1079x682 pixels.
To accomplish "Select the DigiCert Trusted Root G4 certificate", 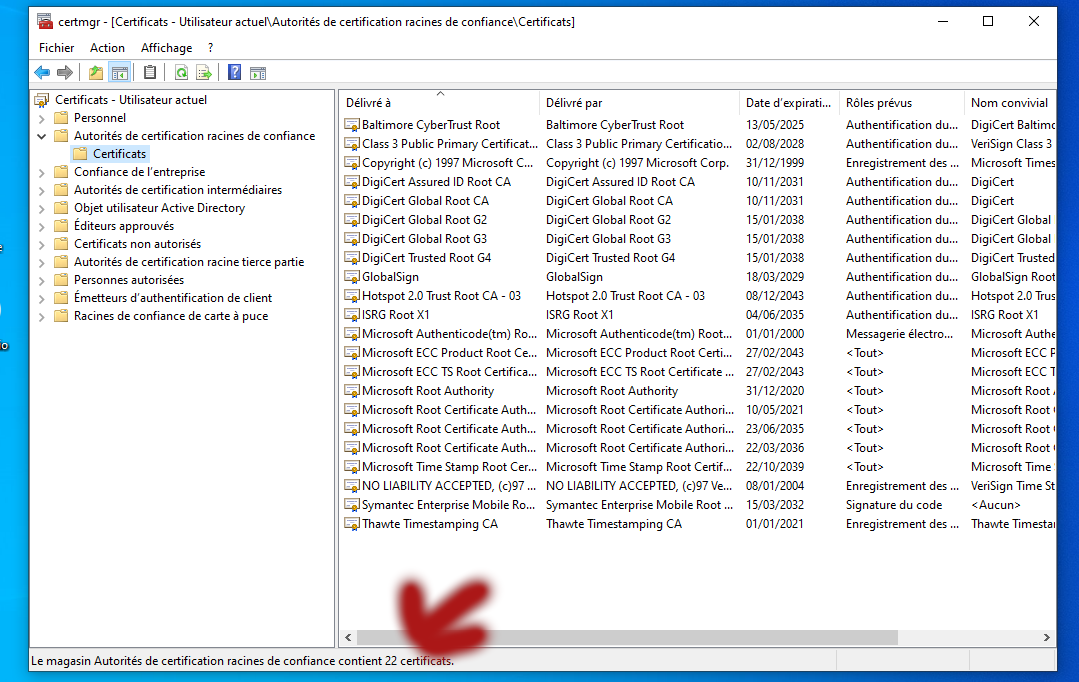I will coord(427,258).
